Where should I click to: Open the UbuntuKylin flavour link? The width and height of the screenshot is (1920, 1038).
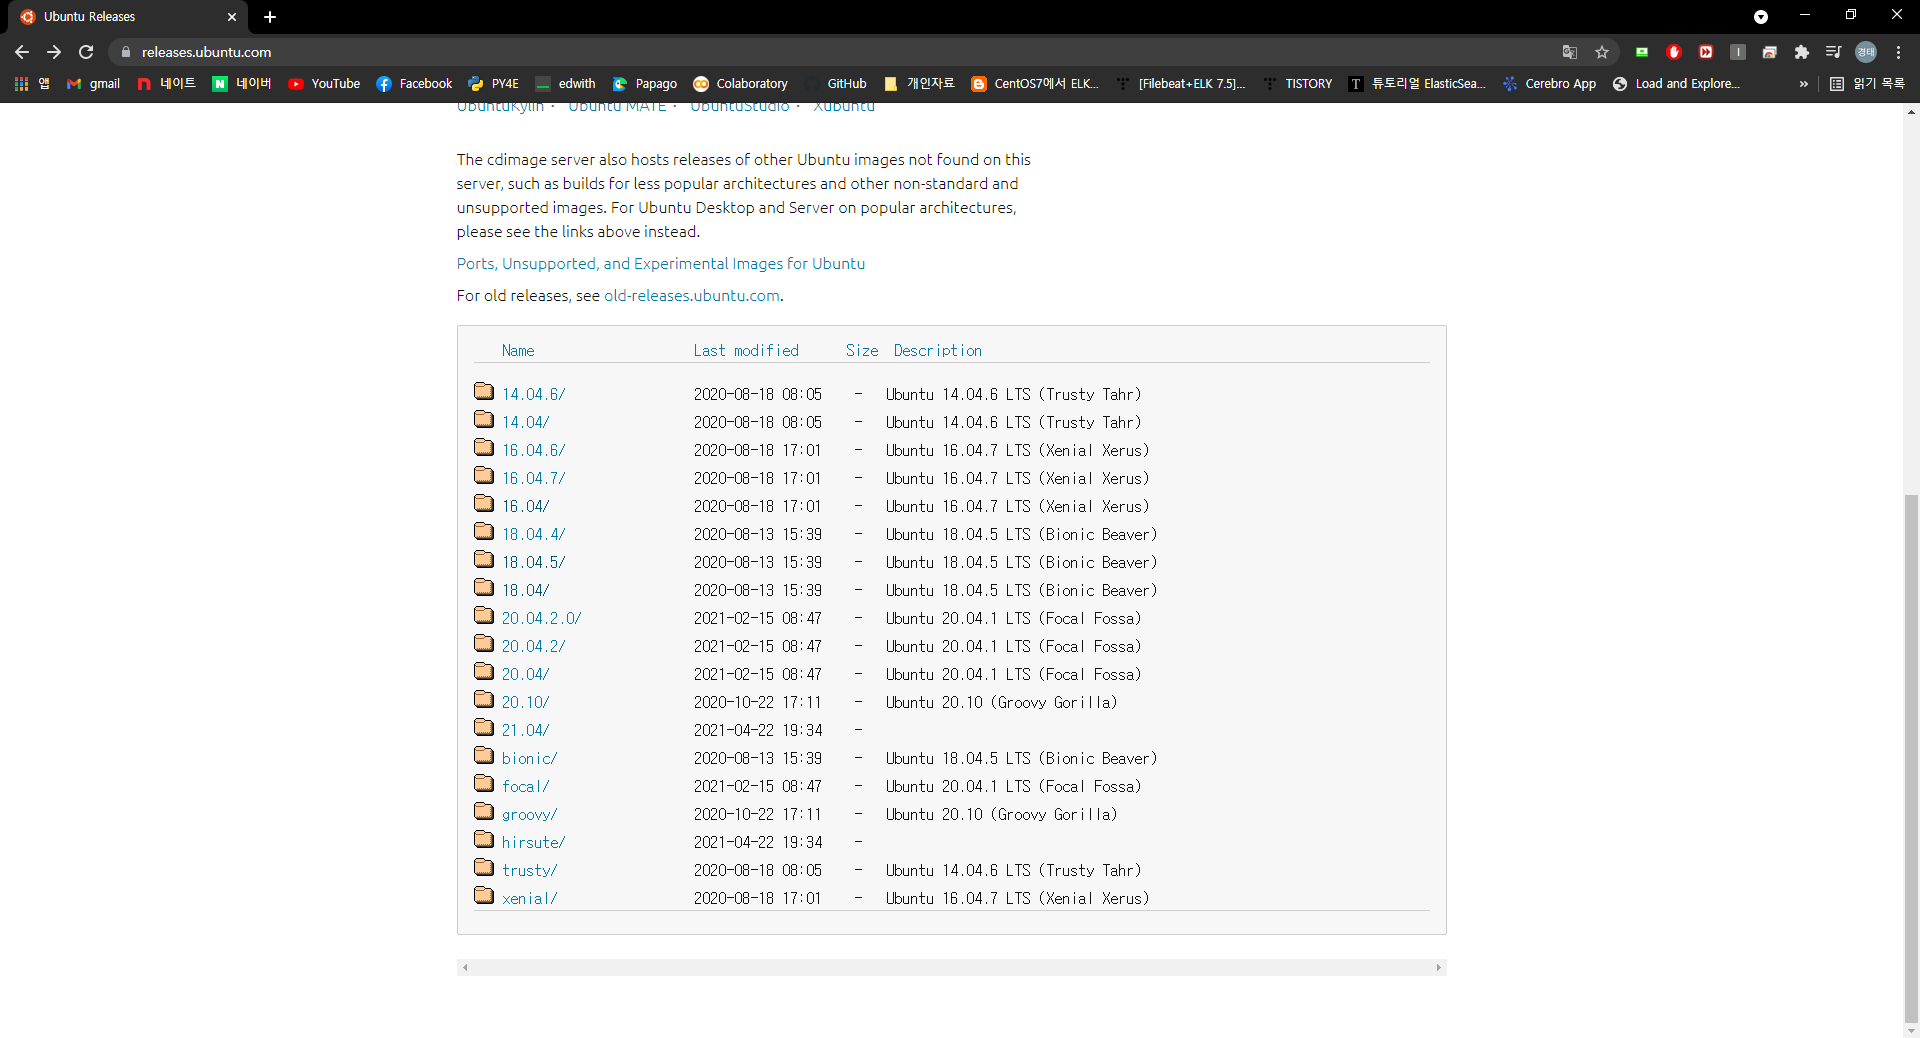pyautogui.click(x=500, y=107)
